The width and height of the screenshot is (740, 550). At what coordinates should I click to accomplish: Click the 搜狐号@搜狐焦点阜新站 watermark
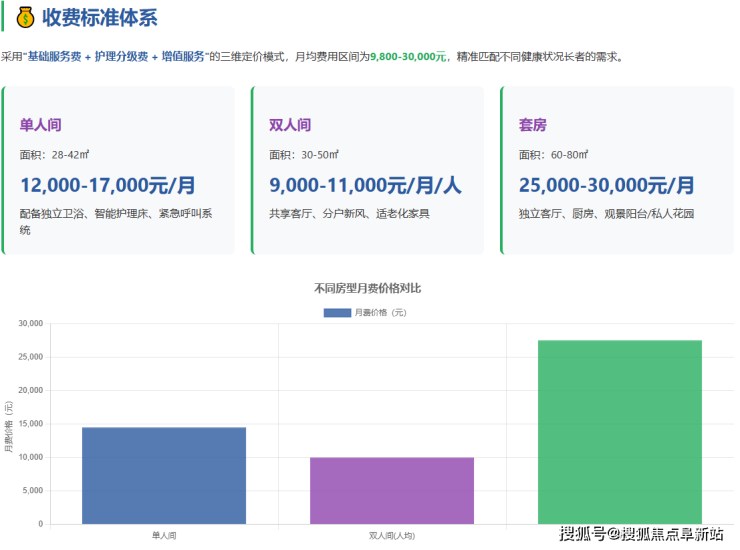click(x=641, y=533)
